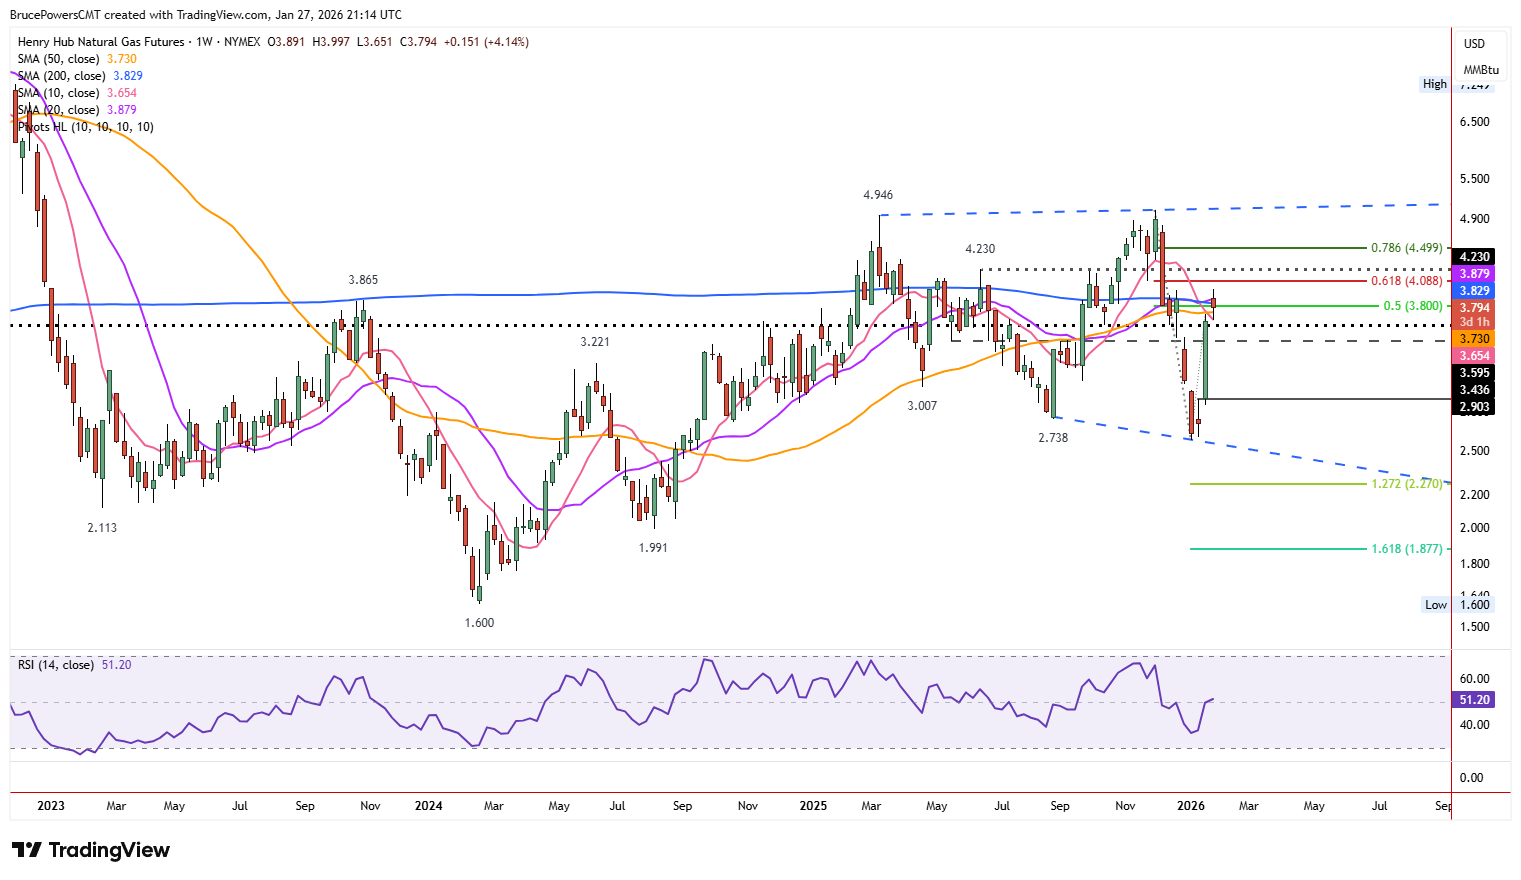Viewport: 1521px width, 880px height.
Task: Click the 1.800 price scale tick
Action: (x=1475, y=564)
